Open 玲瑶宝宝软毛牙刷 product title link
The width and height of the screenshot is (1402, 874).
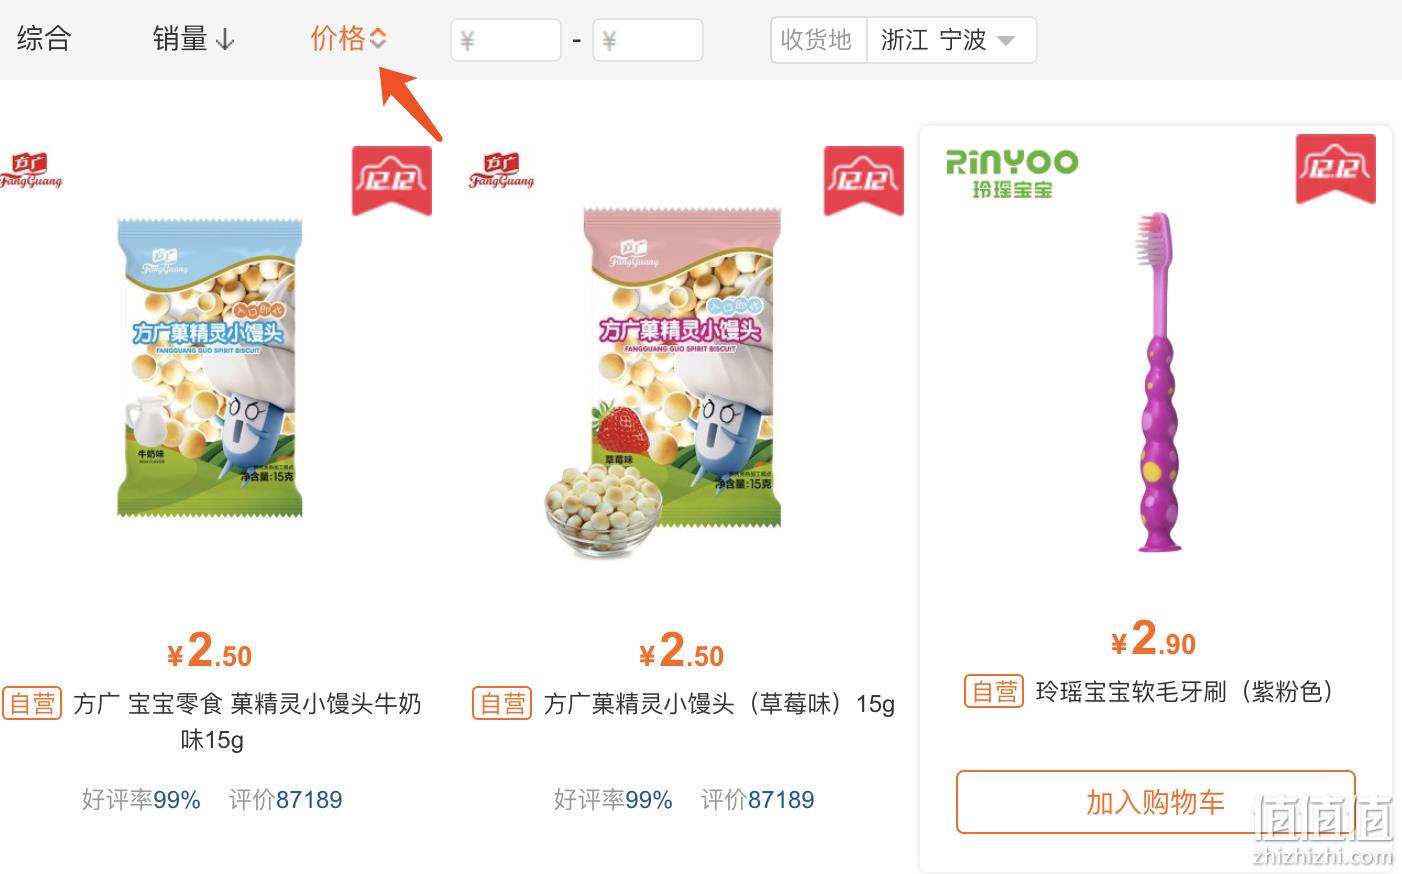point(1186,691)
